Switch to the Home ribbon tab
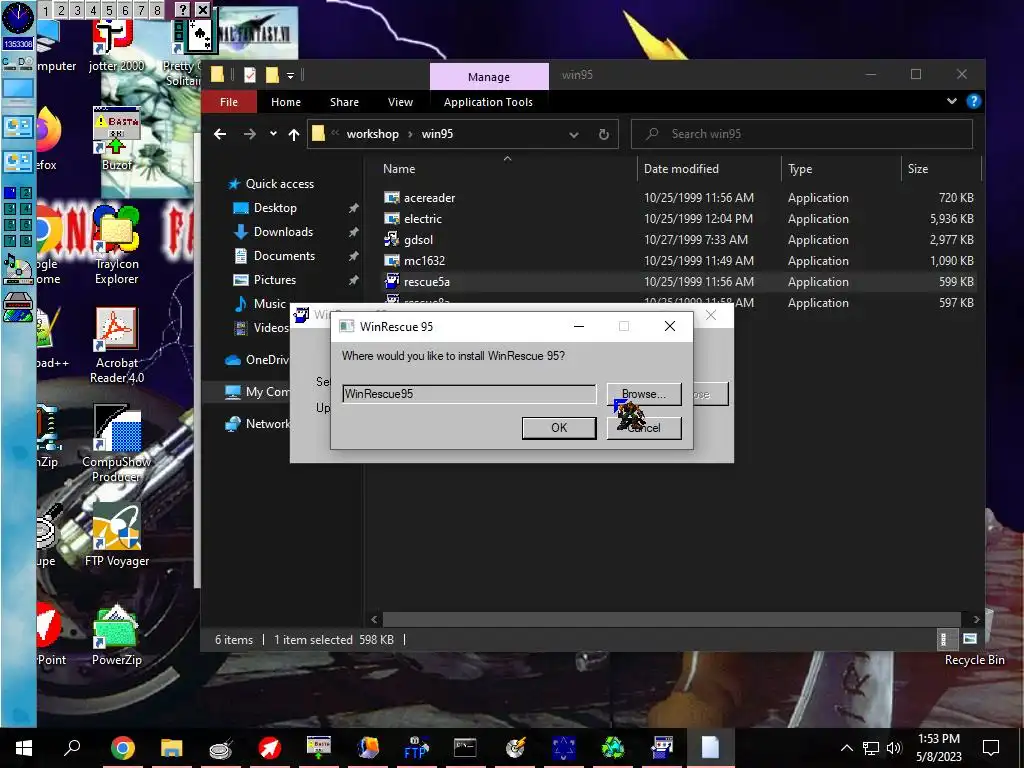 pos(286,102)
